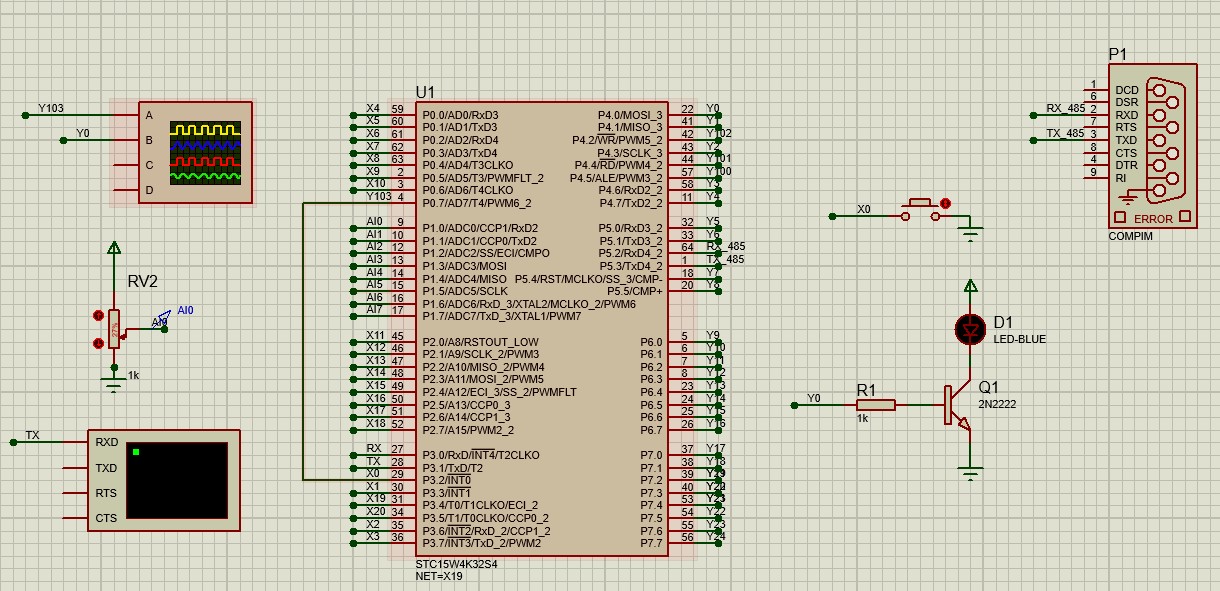This screenshot has width=1220, height=591.
Task: Click the STC15W4K32S4 part label
Action: (456, 564)
